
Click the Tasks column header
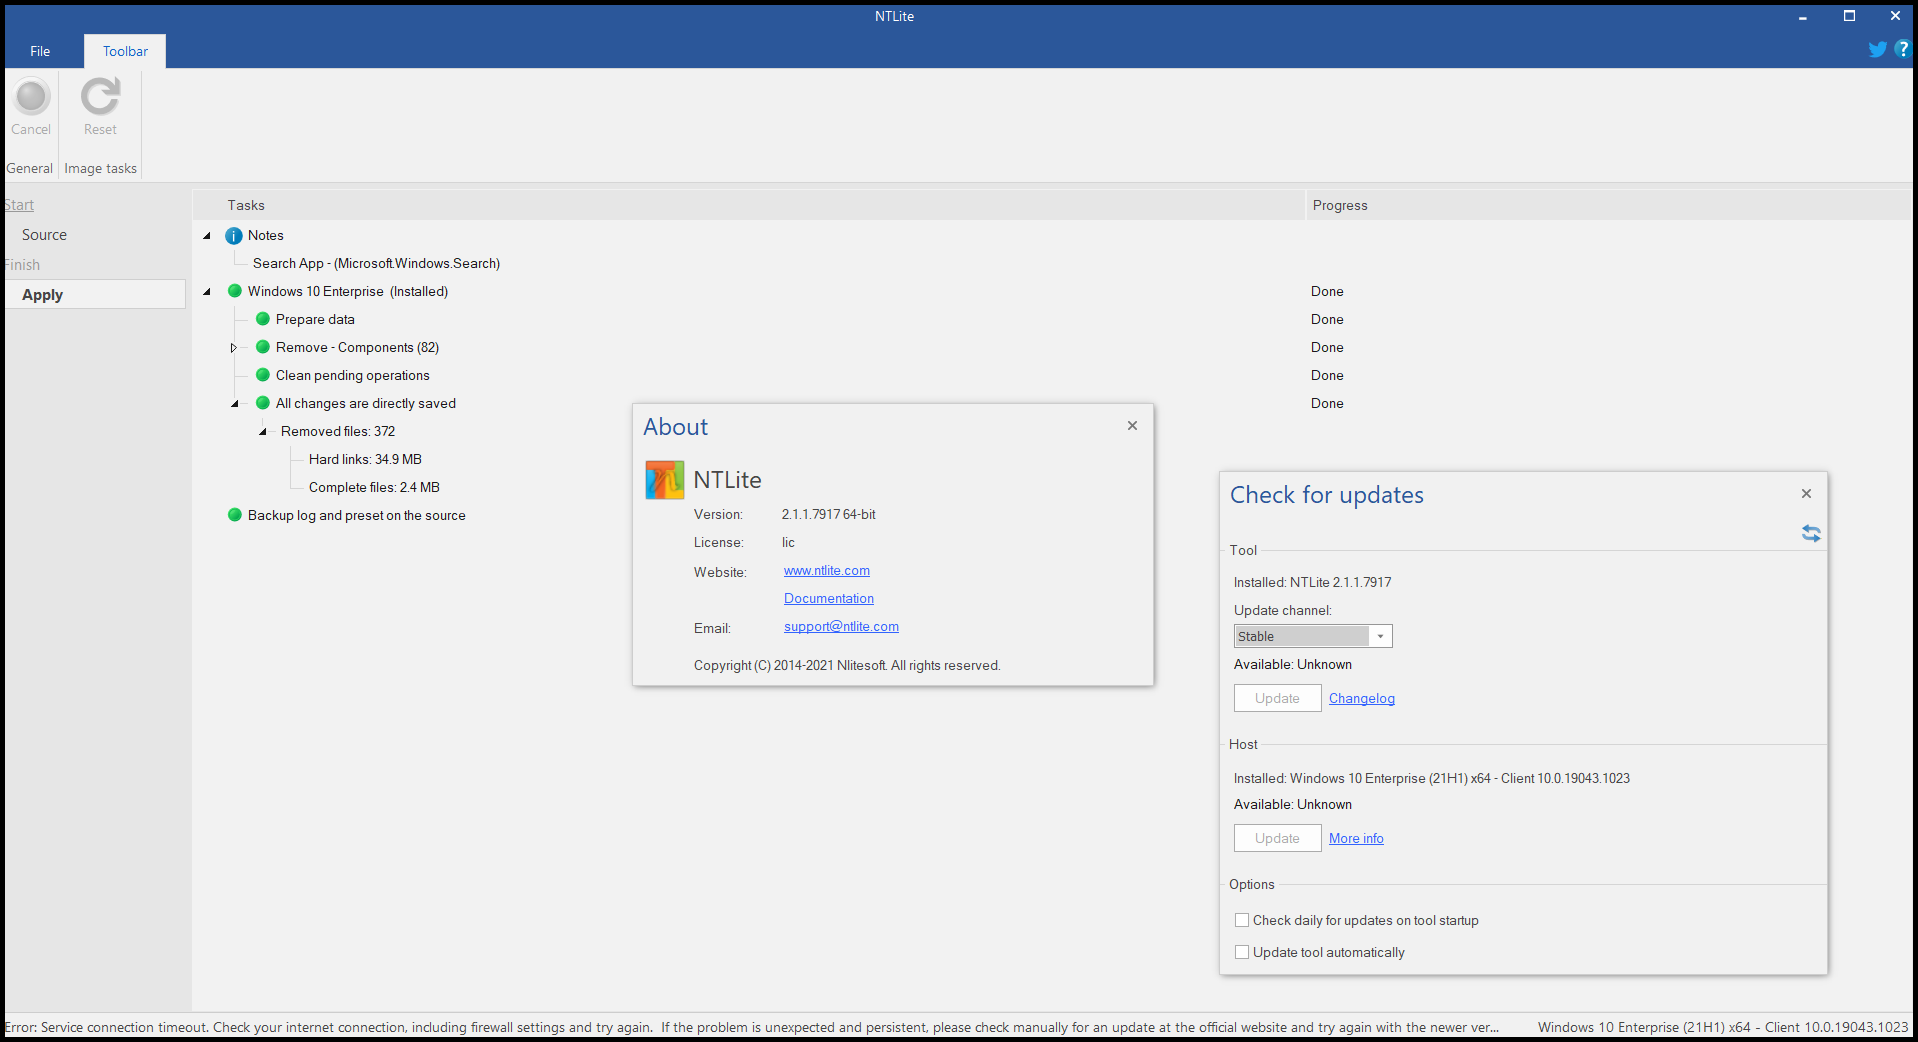pos(749,205)
